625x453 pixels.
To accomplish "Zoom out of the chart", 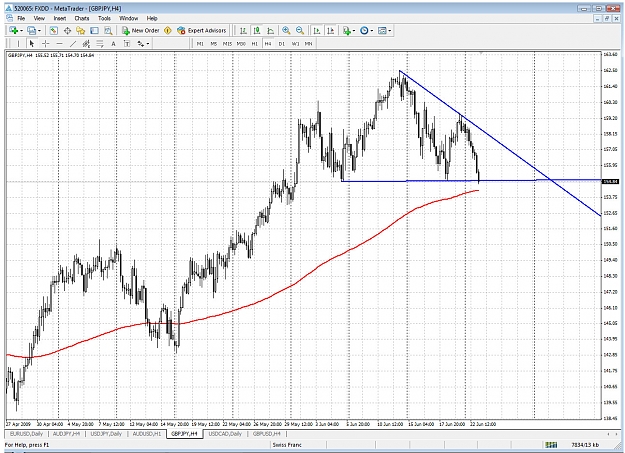I will [300, 30].
